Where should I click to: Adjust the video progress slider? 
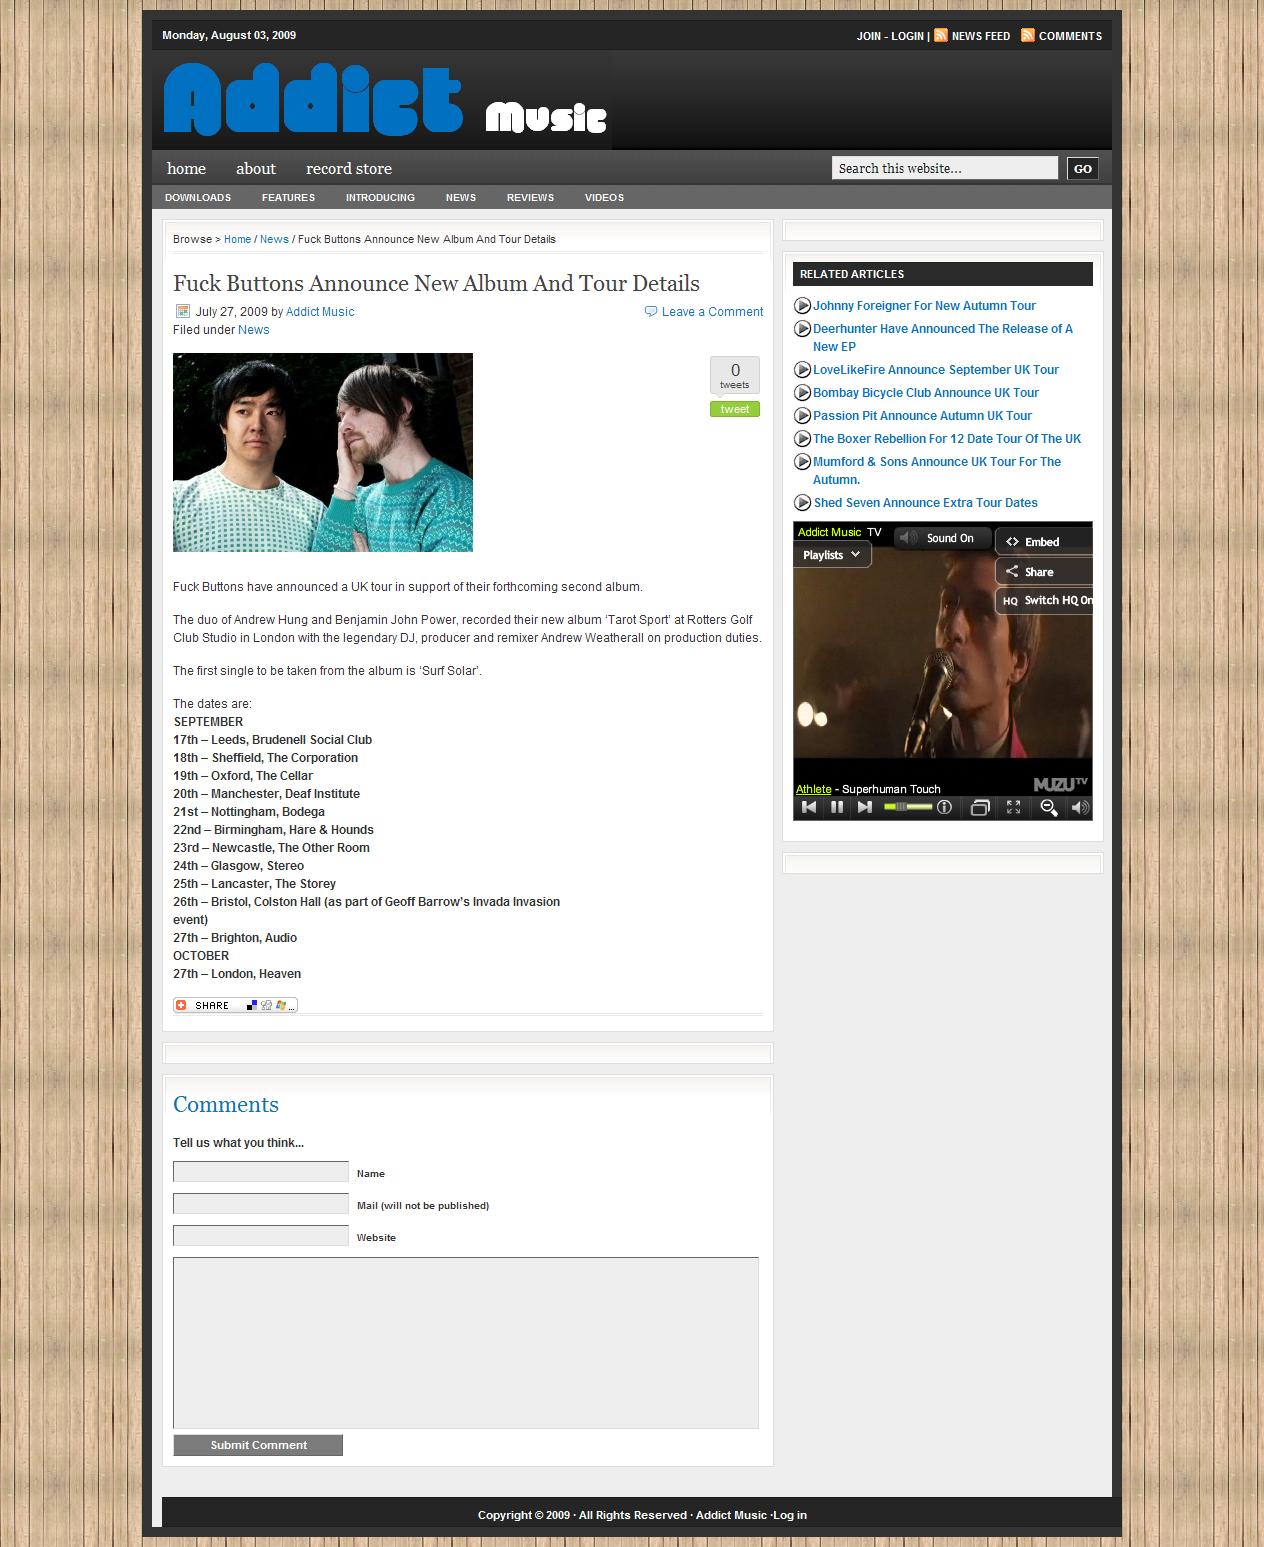coord(907,808)
